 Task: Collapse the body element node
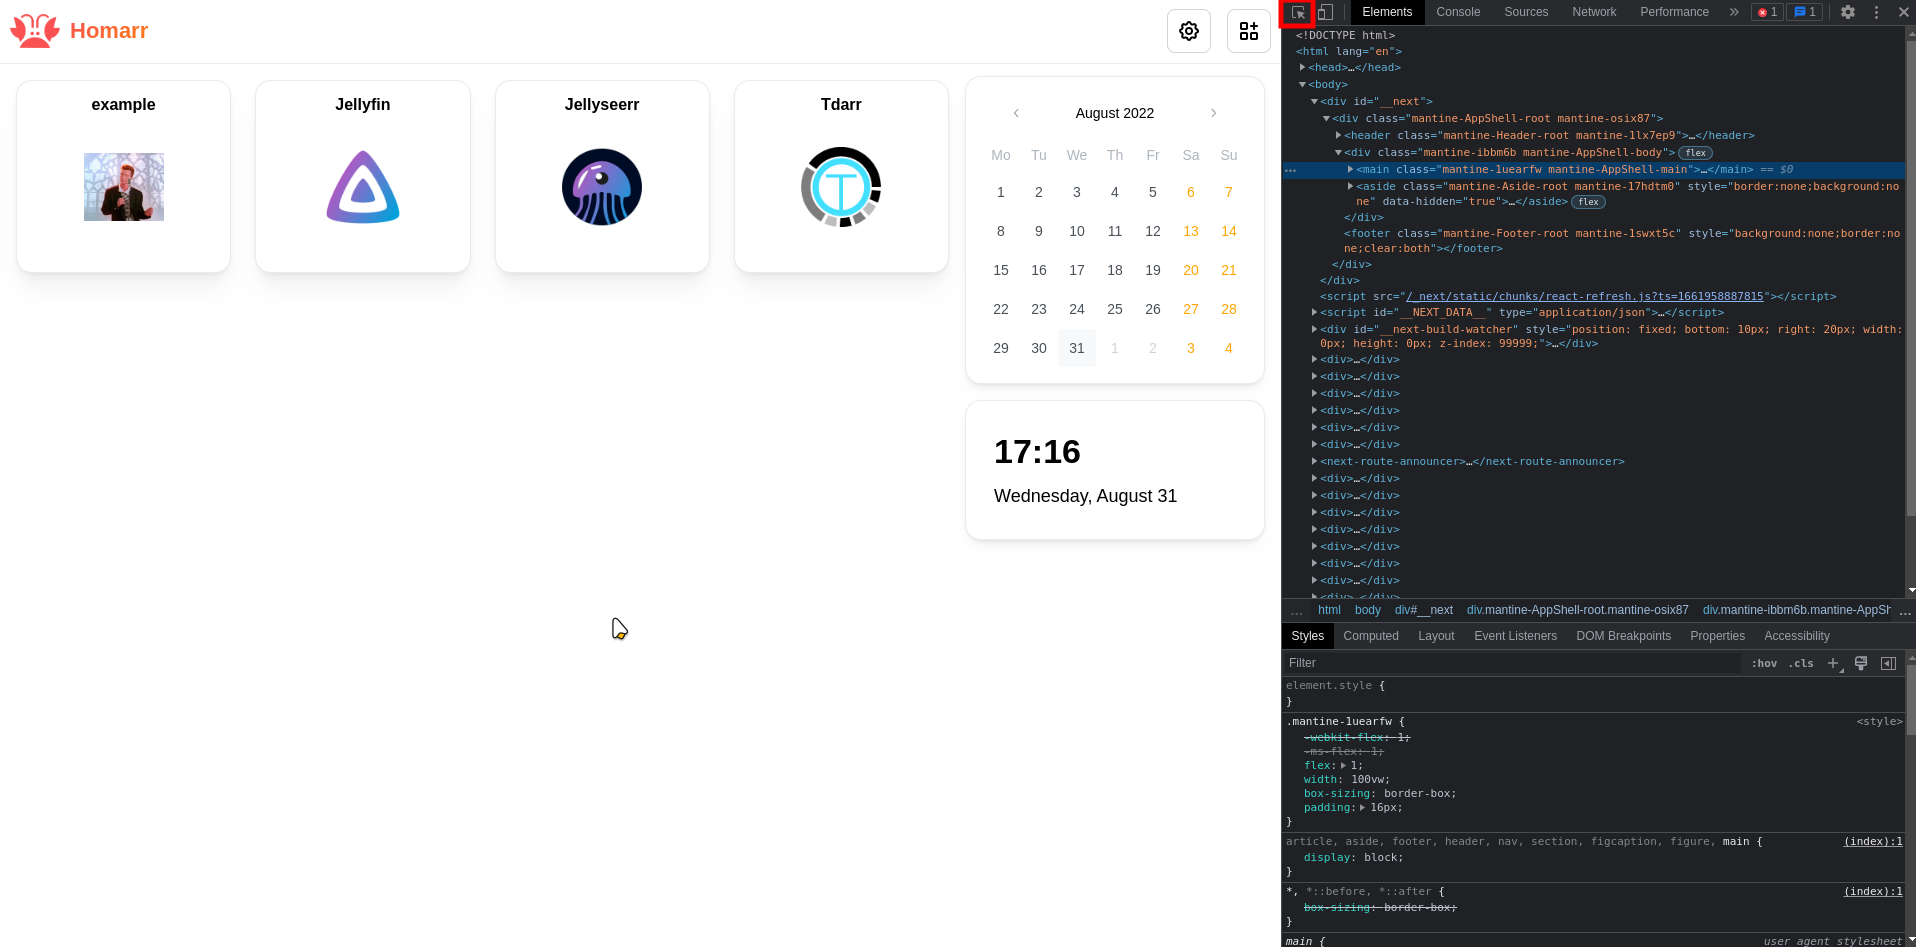click(x=1302, y=84)
